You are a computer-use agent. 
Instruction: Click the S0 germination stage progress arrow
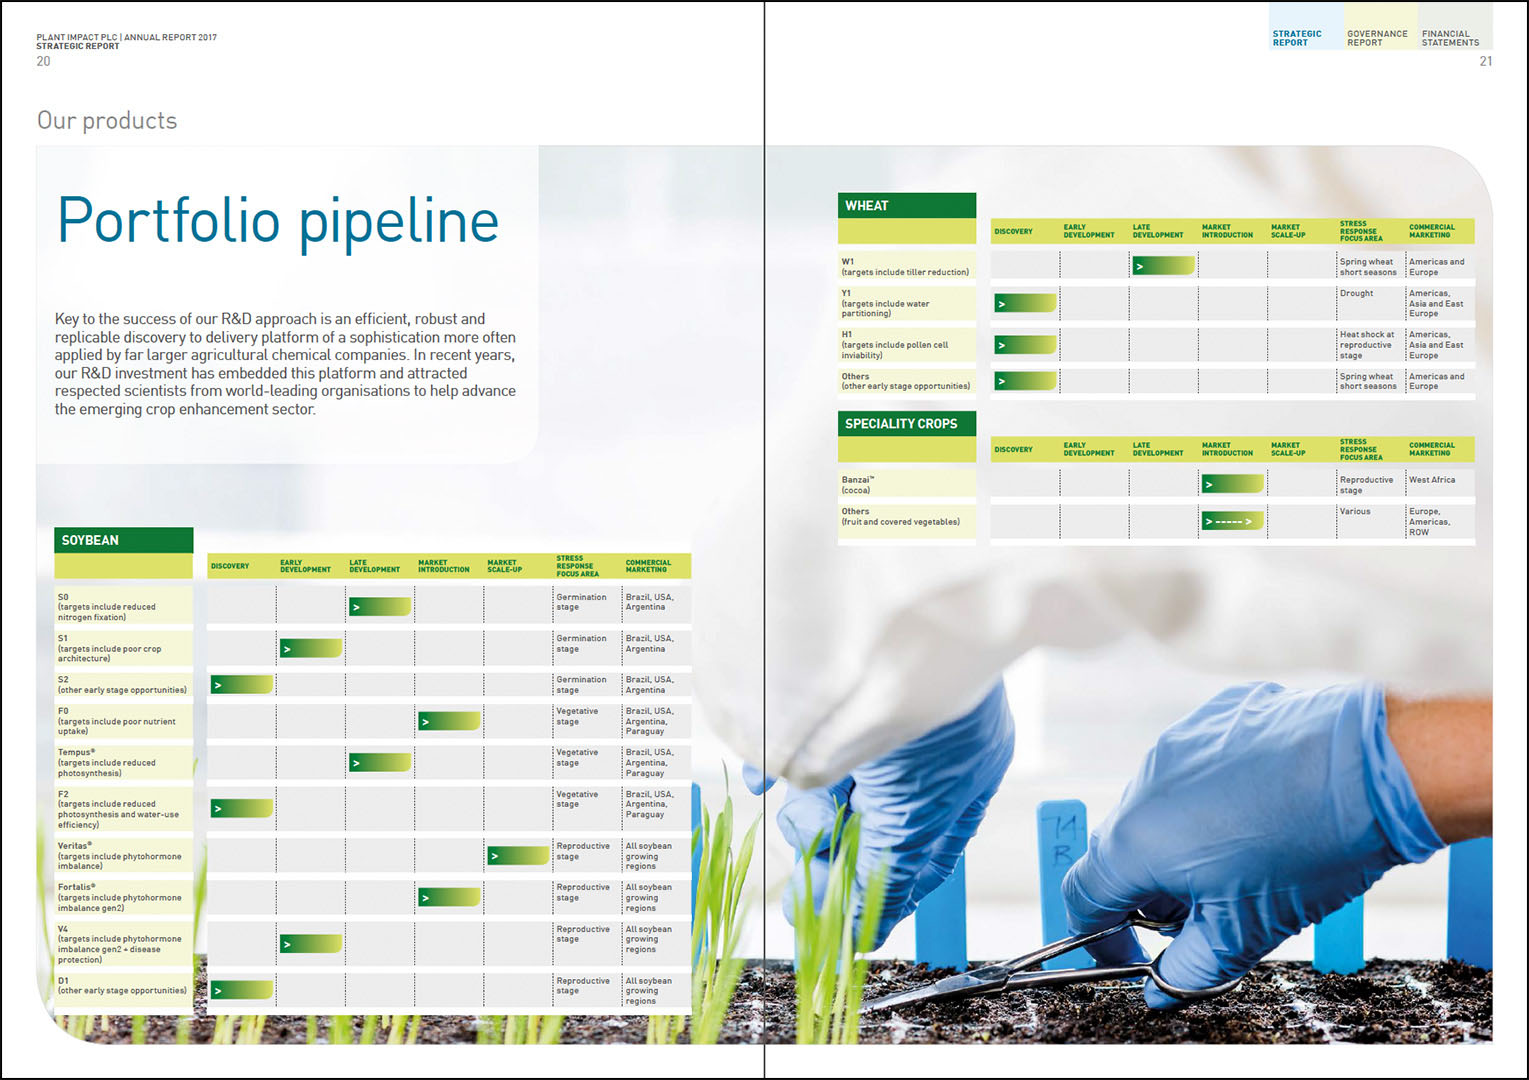tap(379, 606)
